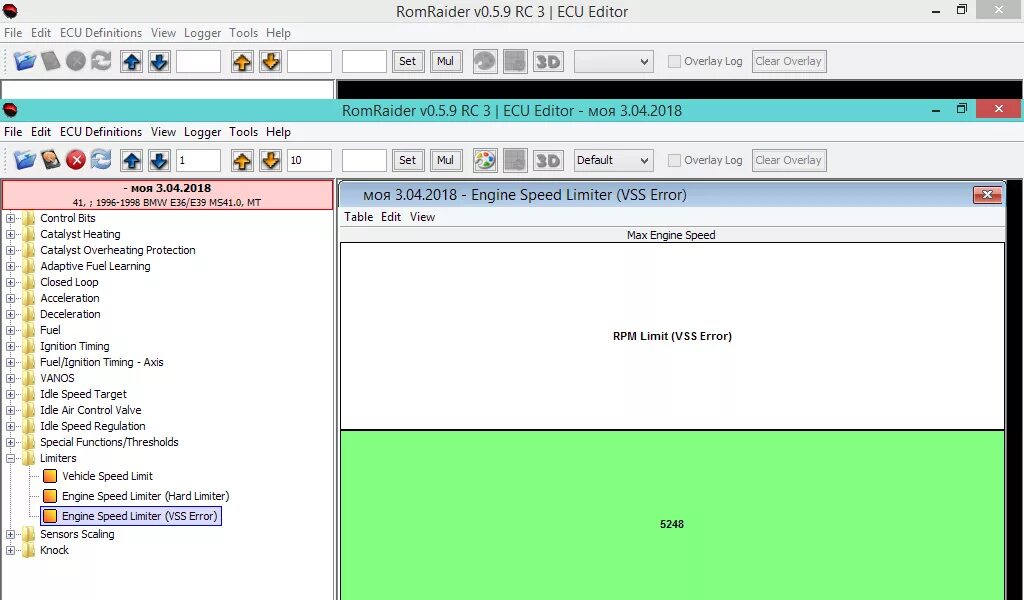Screen dimensions: 1024x600
Task: Expand the Catalyst Heating folder
Action: [10, 234]
